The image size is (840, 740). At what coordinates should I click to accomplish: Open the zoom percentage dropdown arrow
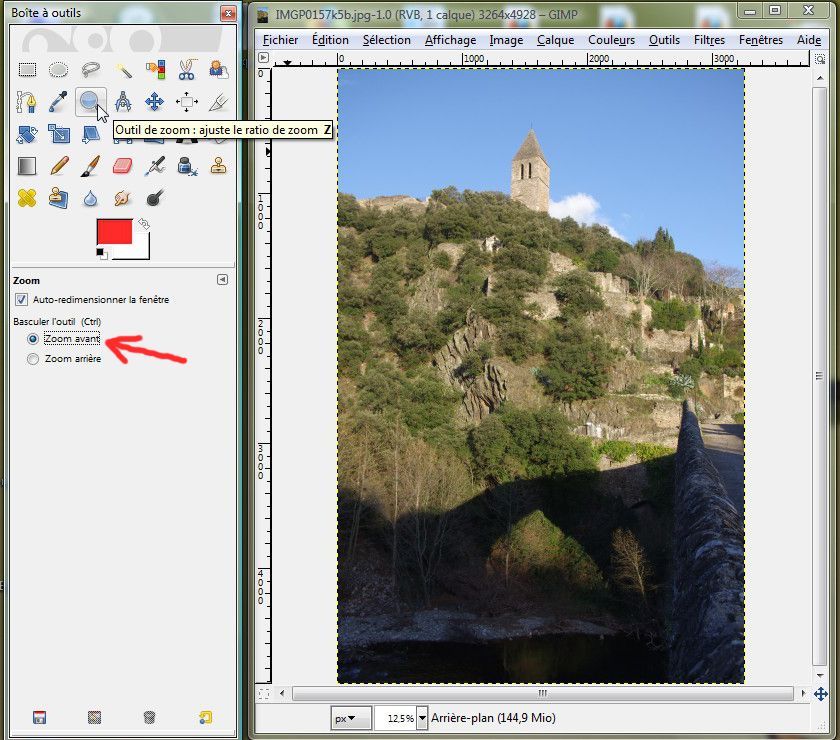[422, 718]
